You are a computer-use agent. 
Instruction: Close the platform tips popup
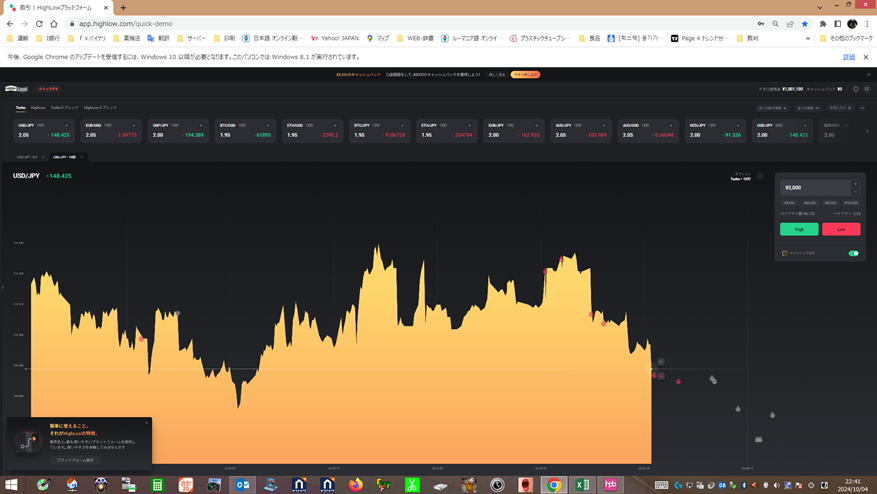[x=146, y=423]
